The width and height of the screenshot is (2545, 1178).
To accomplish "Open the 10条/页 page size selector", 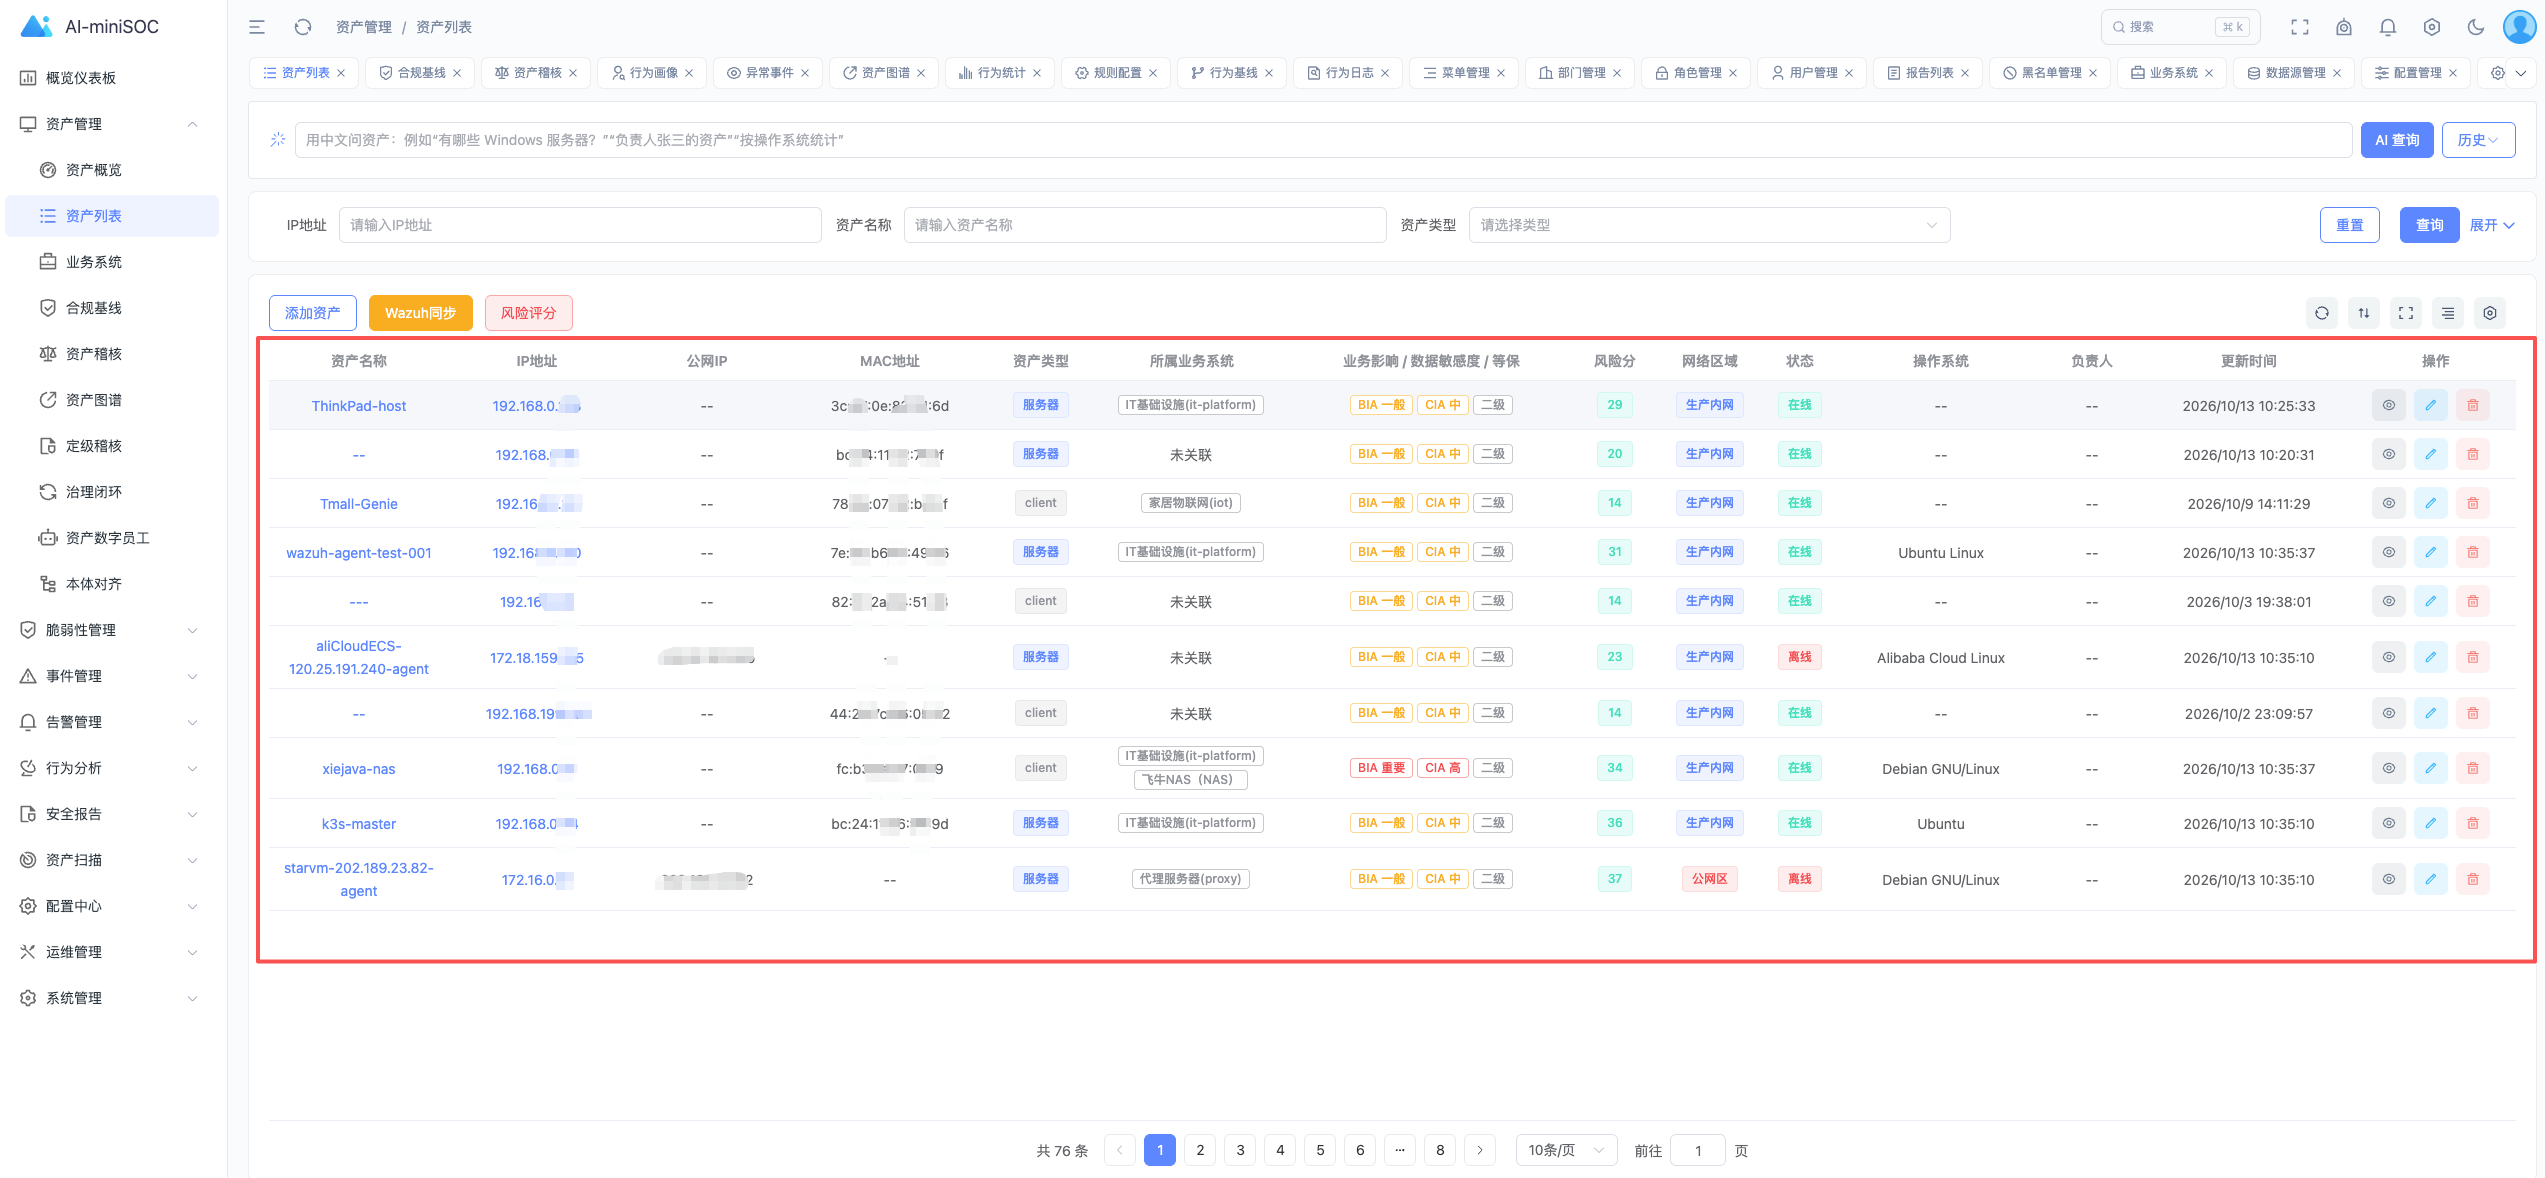I will [x=1566, y=1150].
